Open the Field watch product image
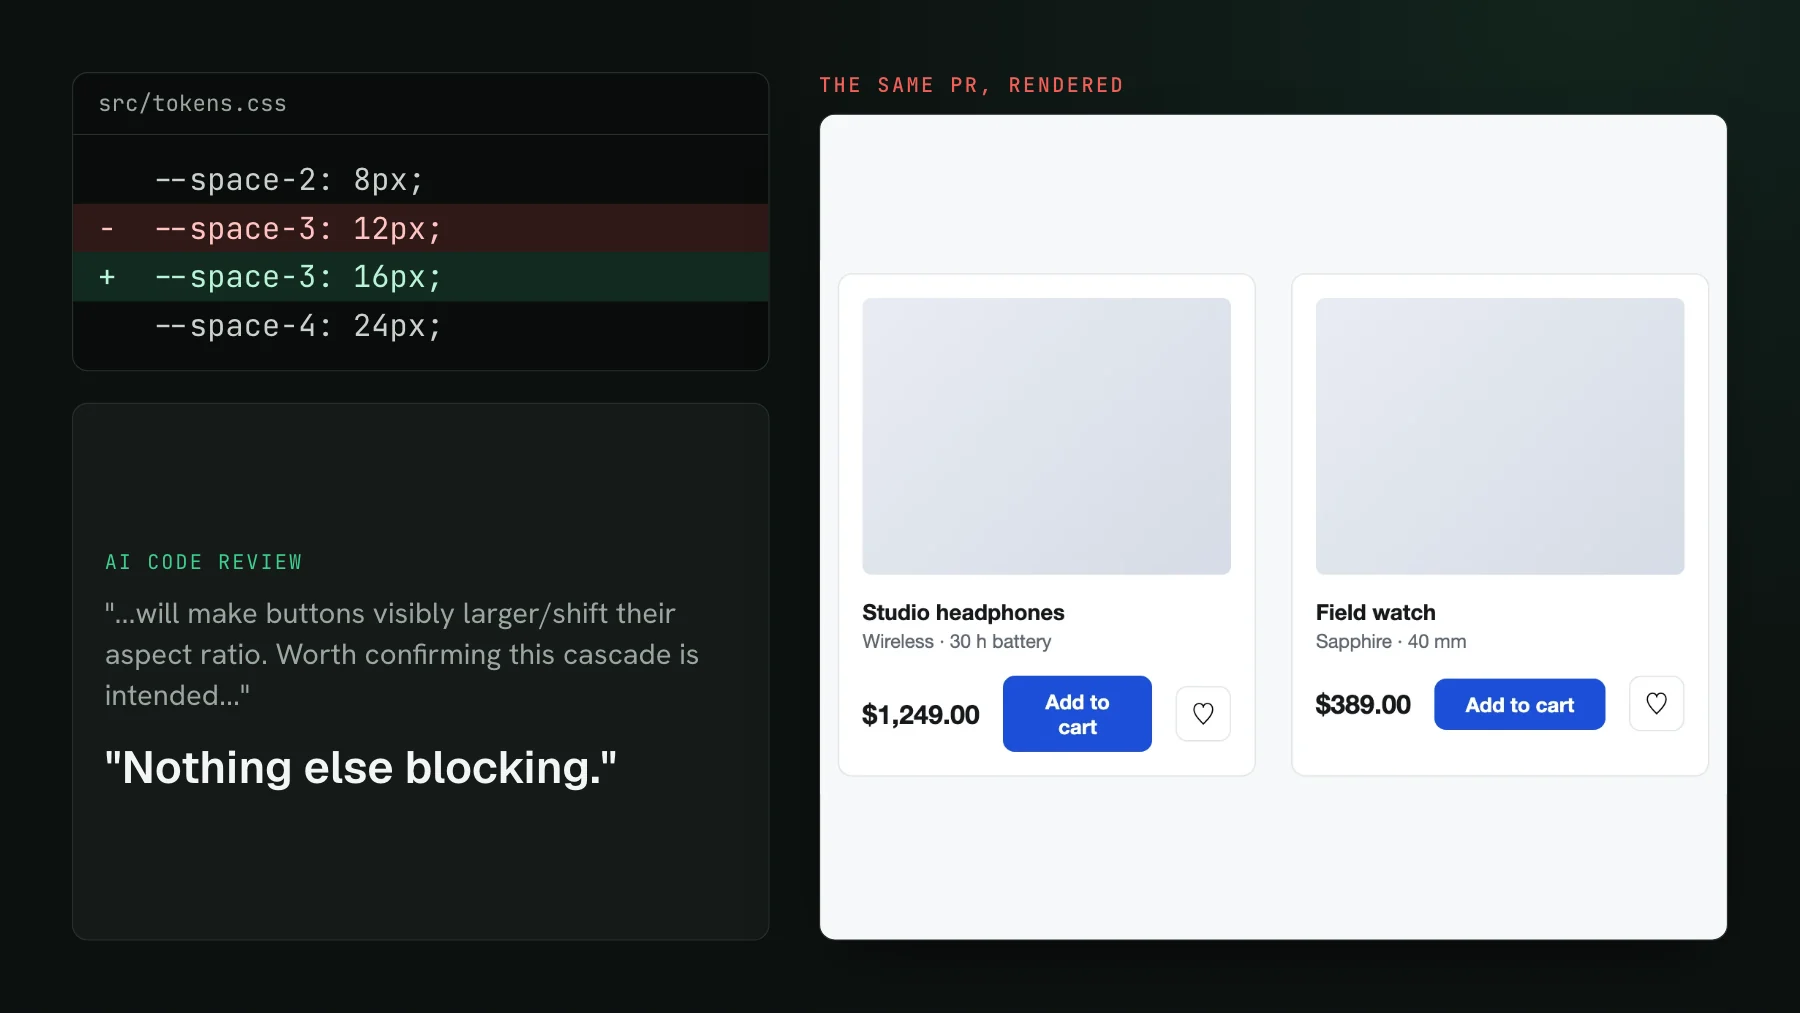Screen dimensions: 1800x1013 tap(1500, 436)
